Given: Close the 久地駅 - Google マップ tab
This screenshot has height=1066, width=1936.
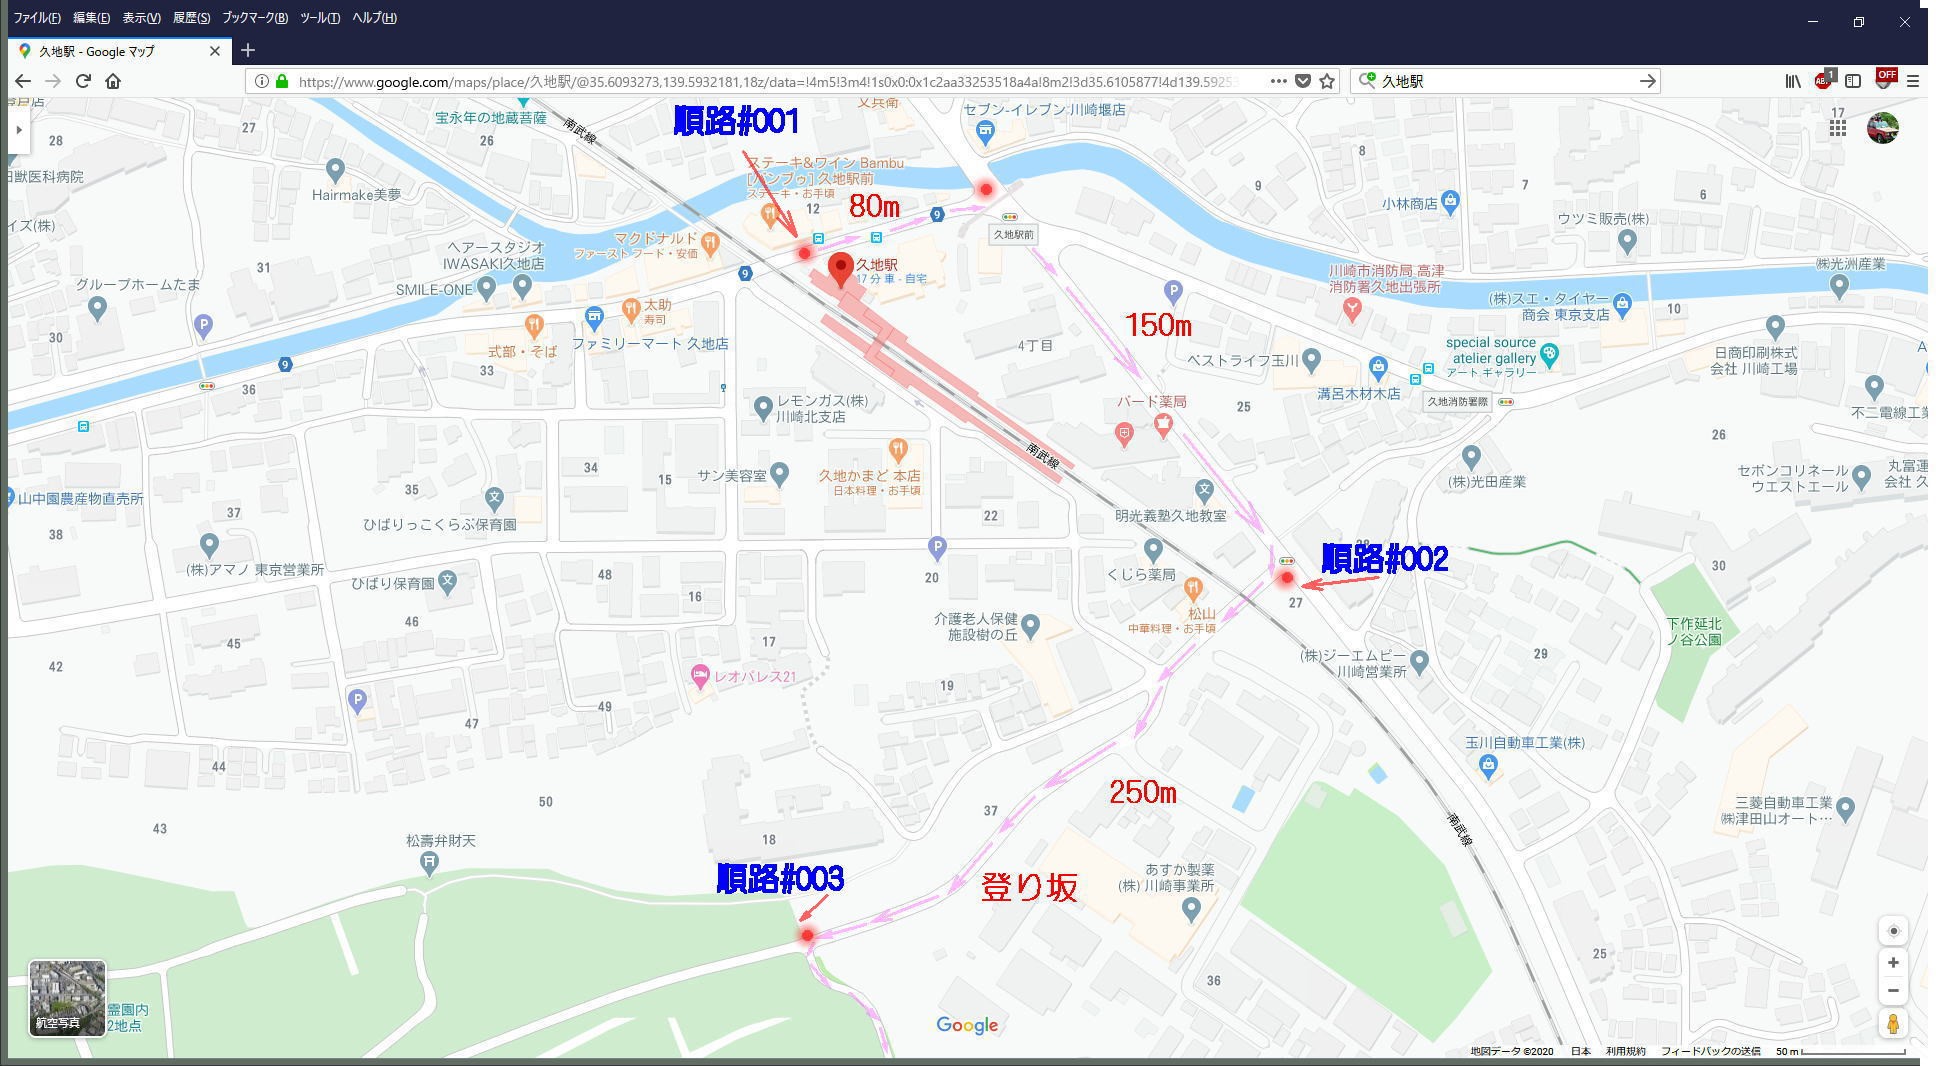Looking at the screenshot, I should pos(214,51).
